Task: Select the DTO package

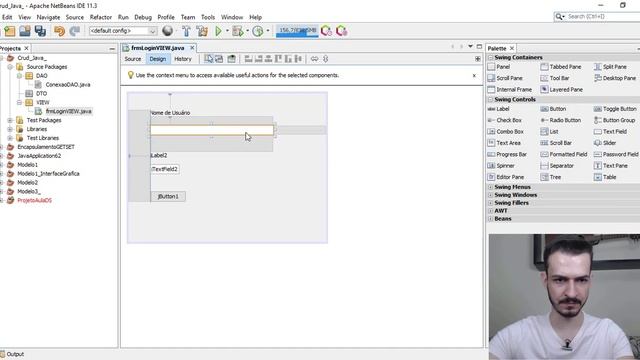Action: (x=41, y=93)
